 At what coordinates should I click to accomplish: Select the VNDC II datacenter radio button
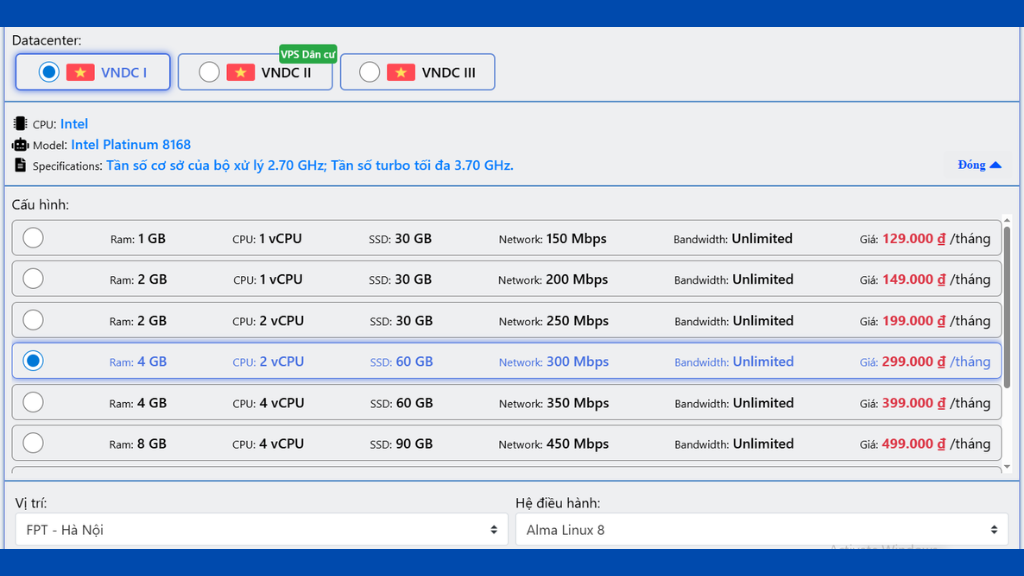pyautogui.click(x=209, y=72)
